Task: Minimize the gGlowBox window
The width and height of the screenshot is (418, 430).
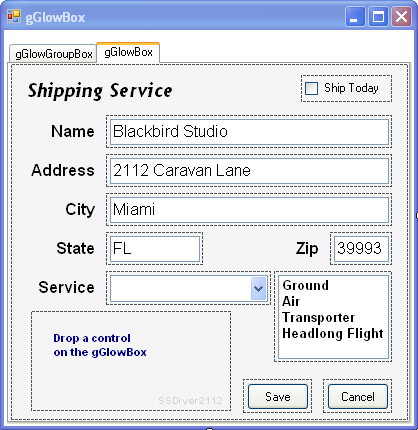Action: tap(355, 16)
